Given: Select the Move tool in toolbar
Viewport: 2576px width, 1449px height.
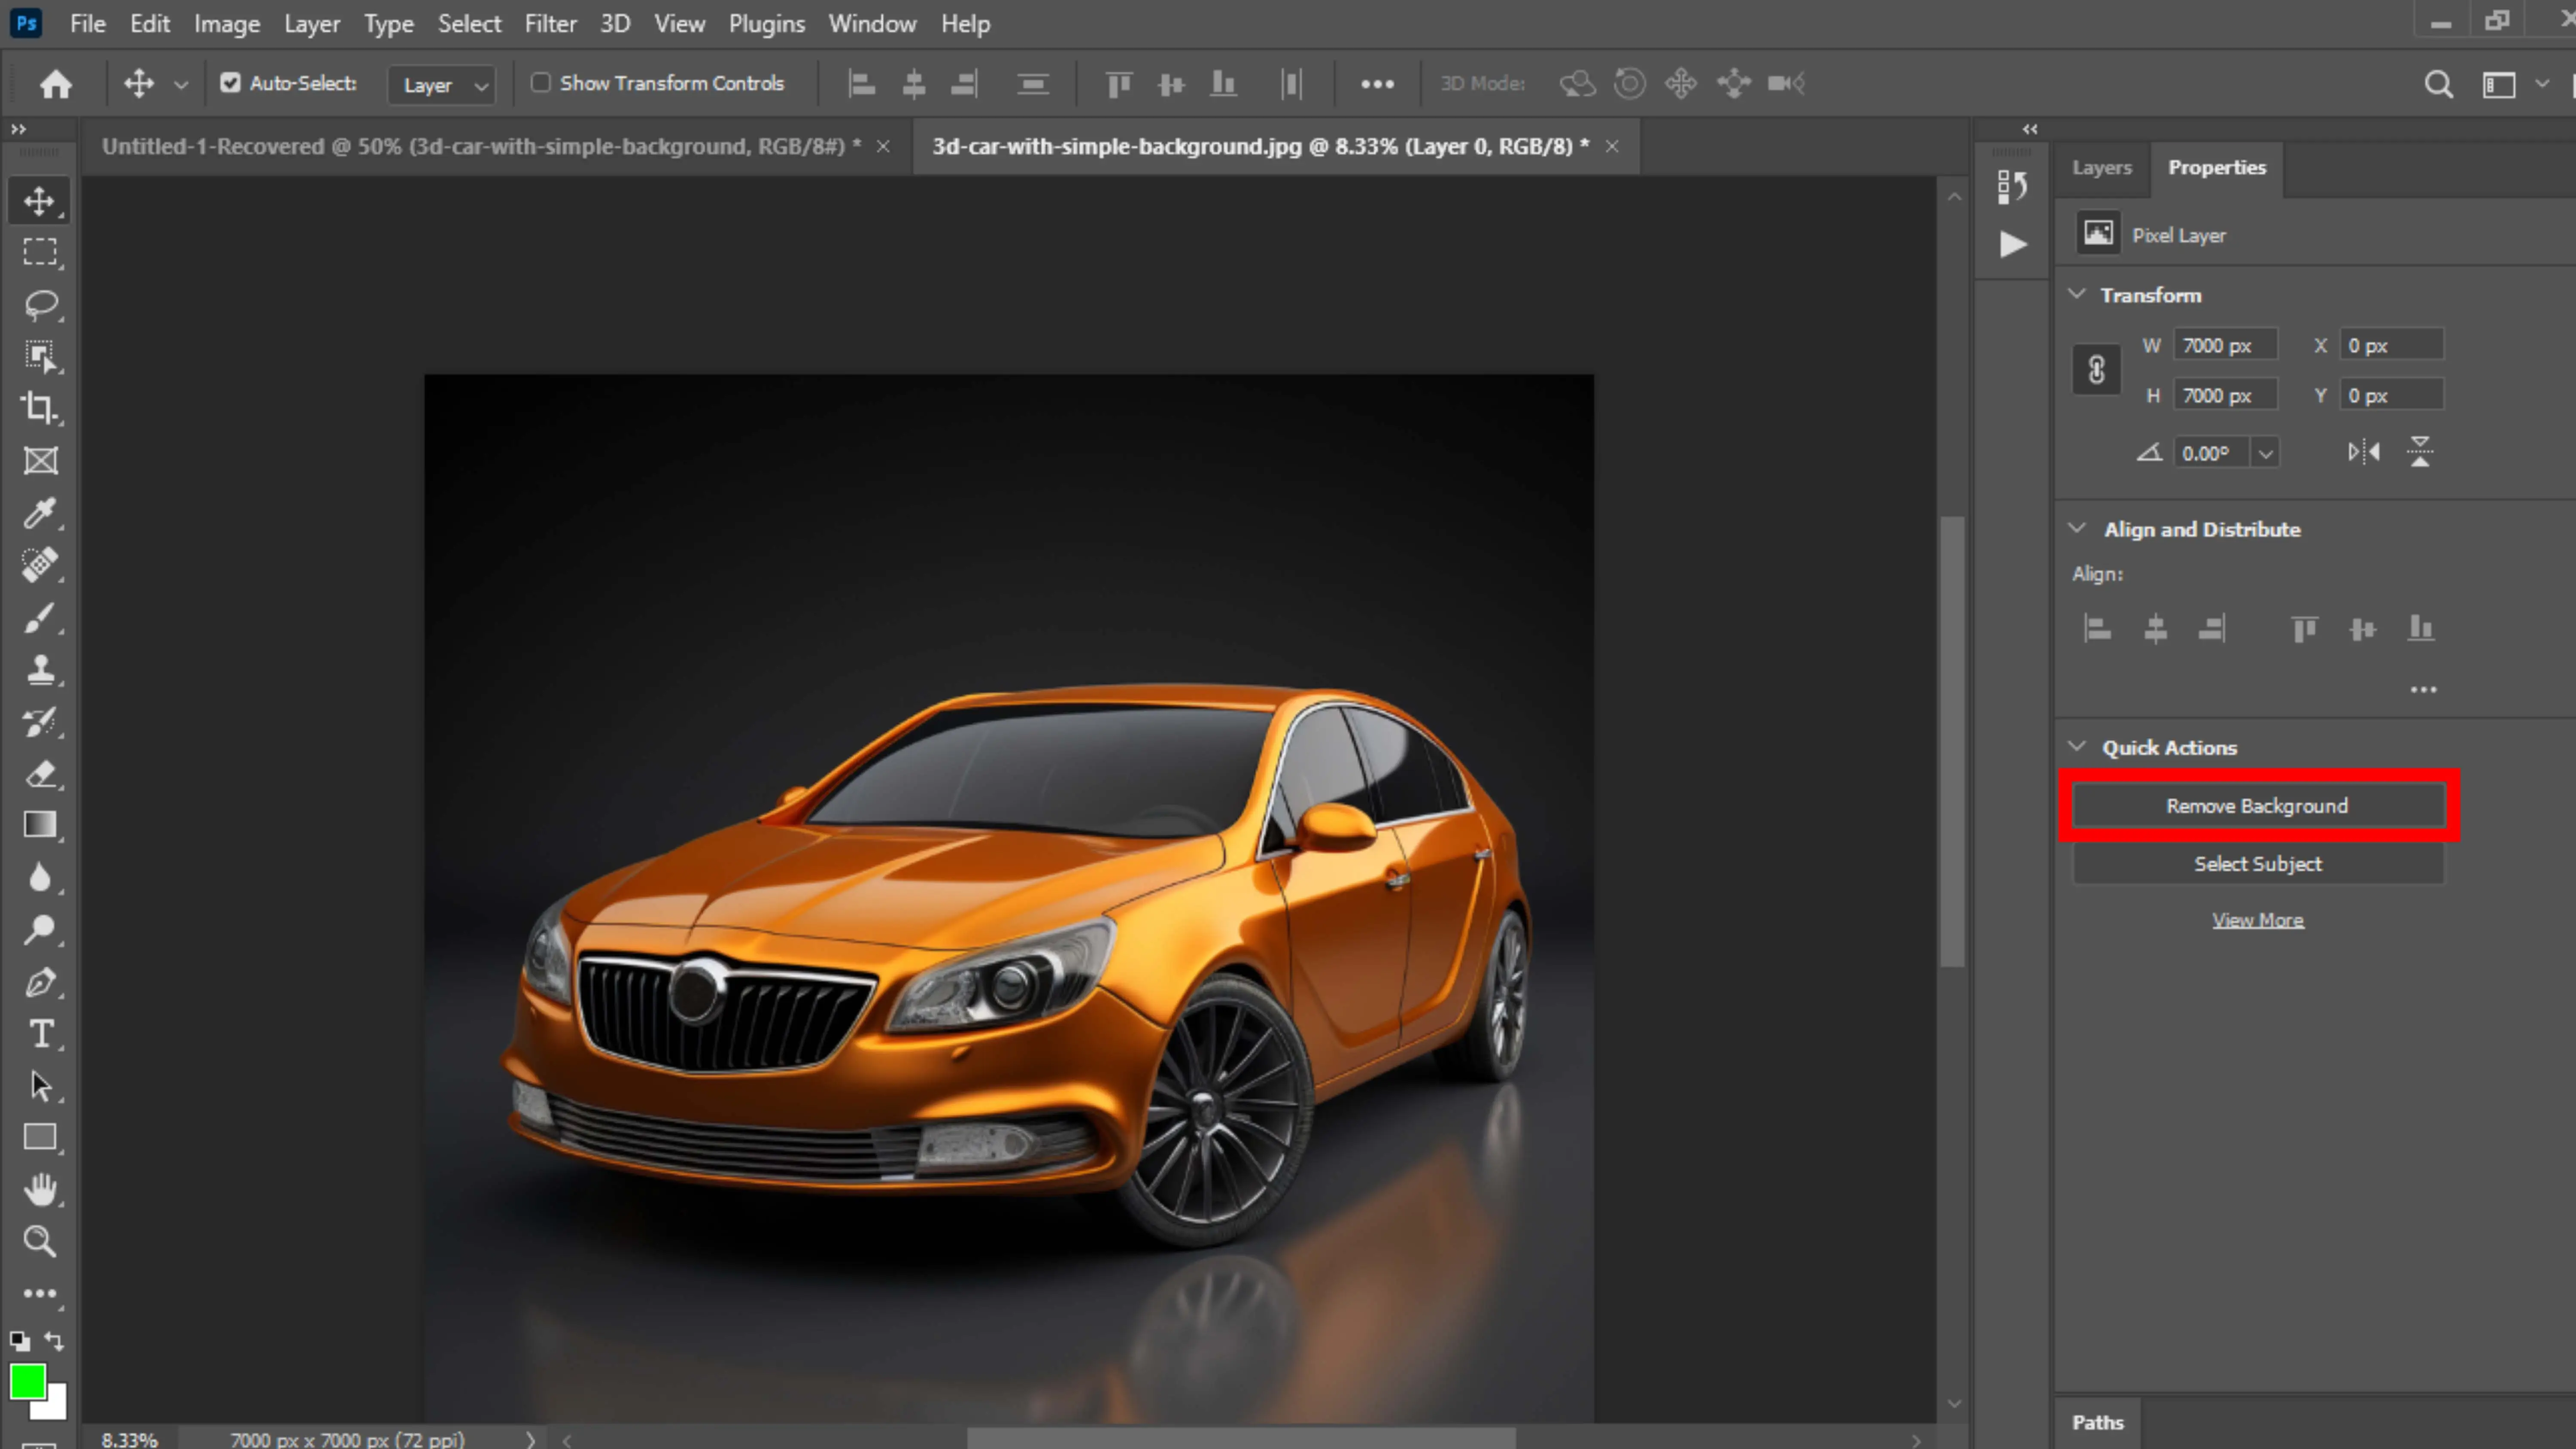Looking at the screenshot, I should pyautogui.click(x=40, y=200).
